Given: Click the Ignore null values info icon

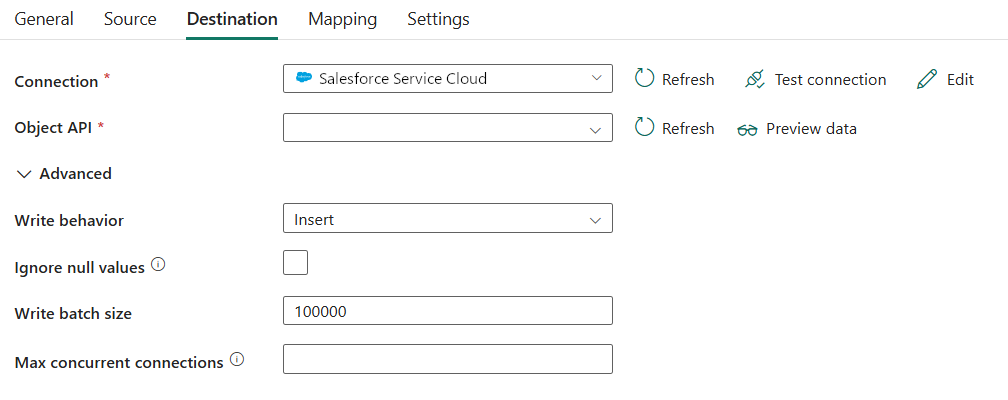Looking at the screenshot, I should pyautogui.click(x=158, y=266).
